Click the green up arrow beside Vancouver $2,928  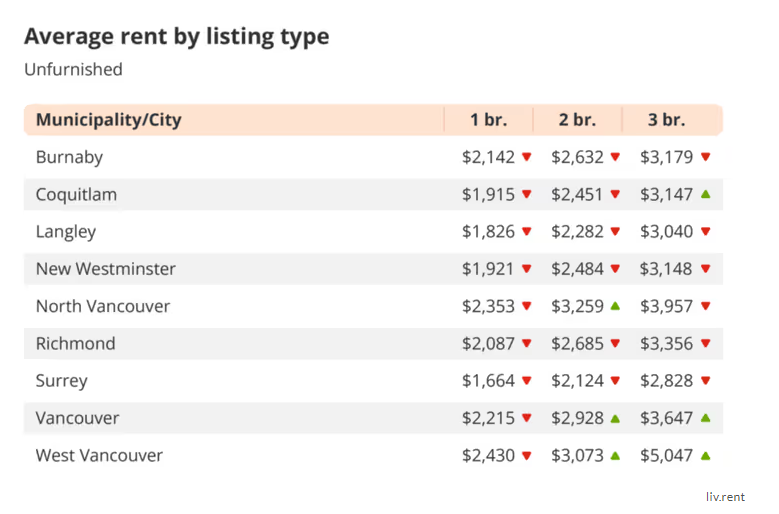(x=615, y=418)
